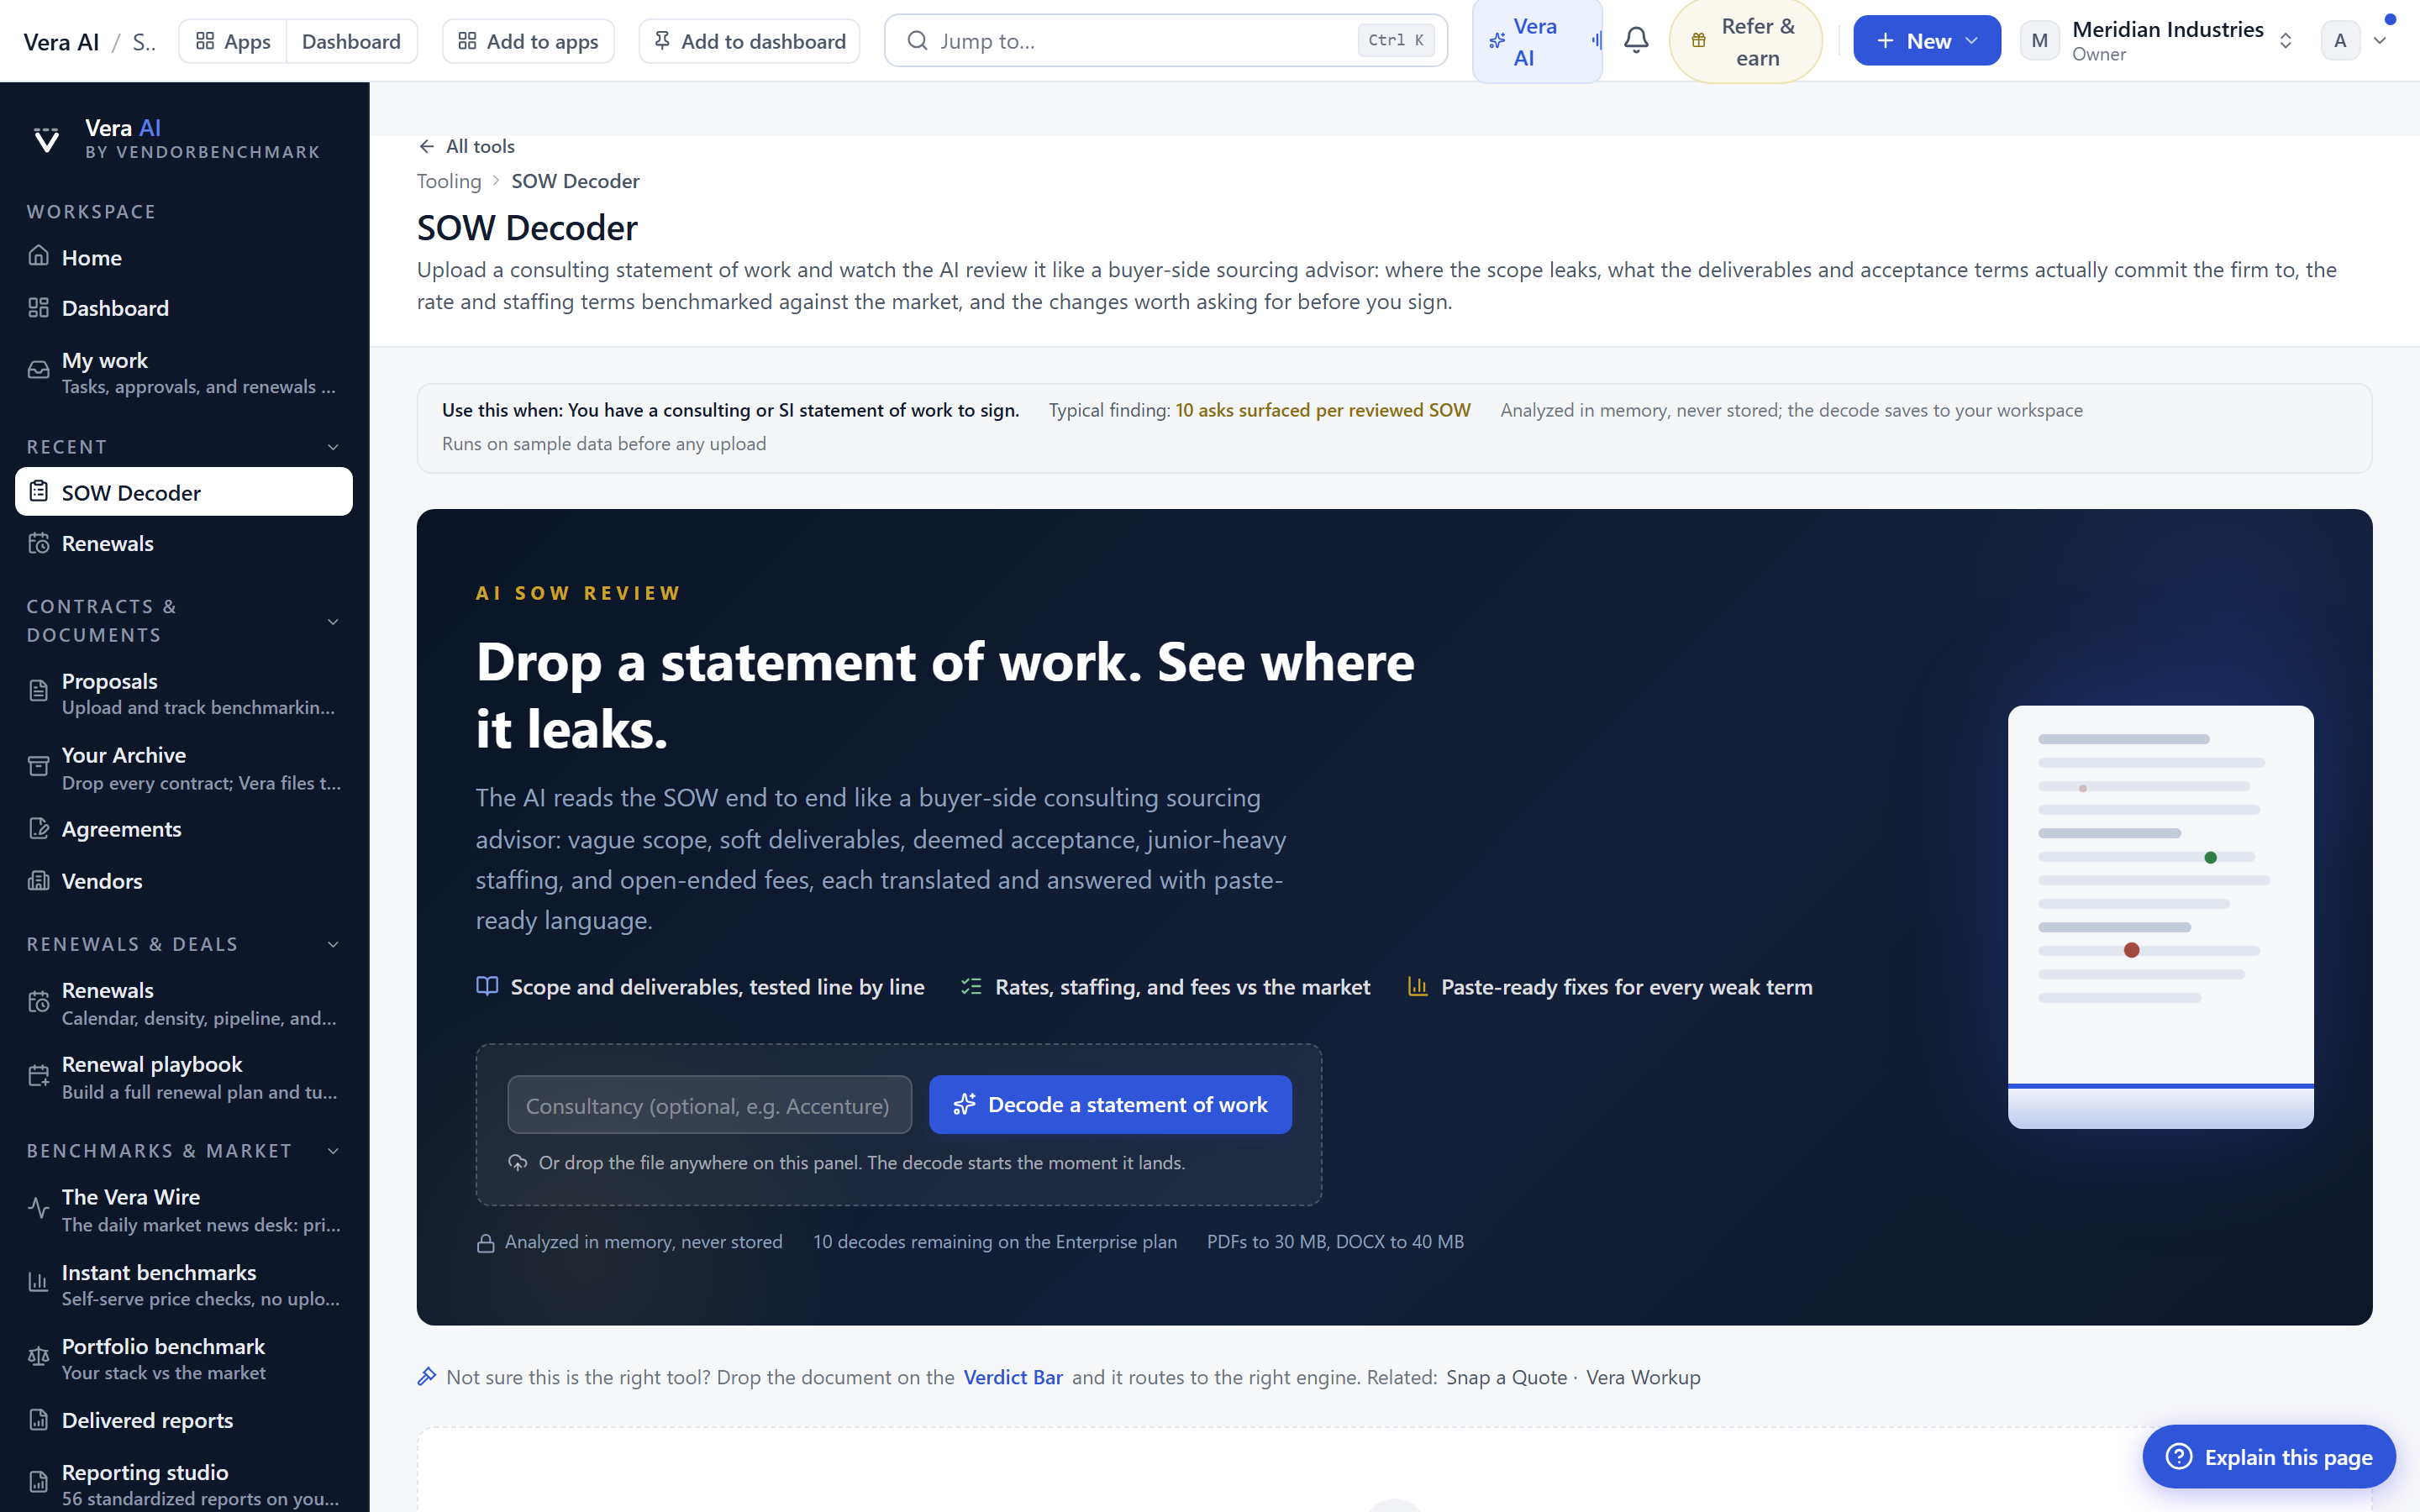This screenshot has height=1512, width=2420.
Task: Open Home from the sidebar
Action: pyautogui.click(x=184, y=257)
